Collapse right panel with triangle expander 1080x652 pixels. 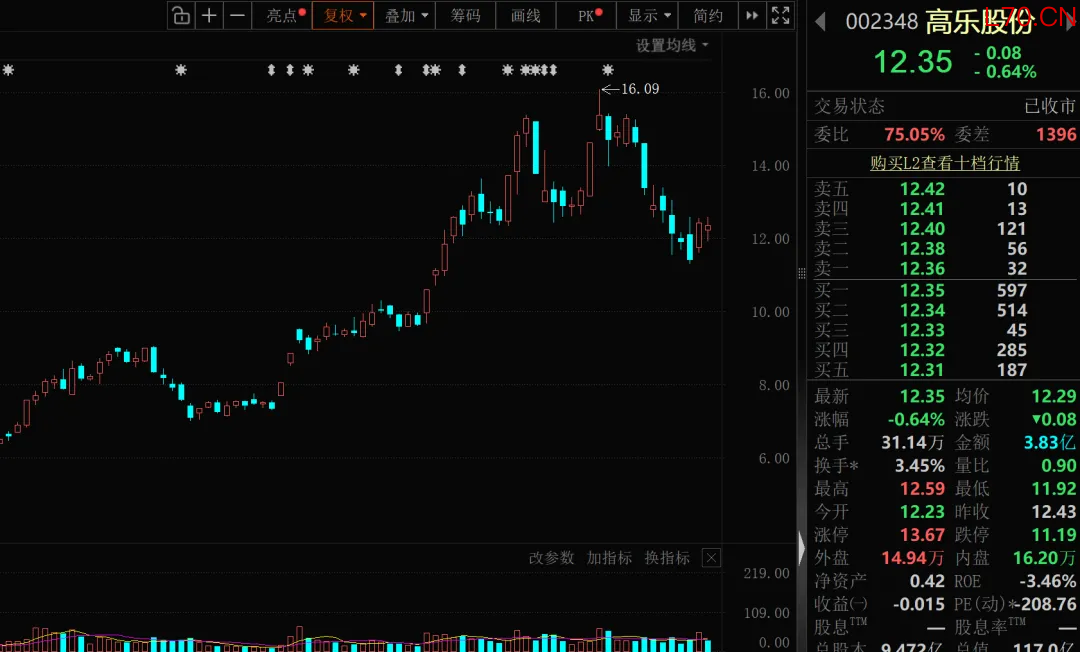tap(802, 549)
